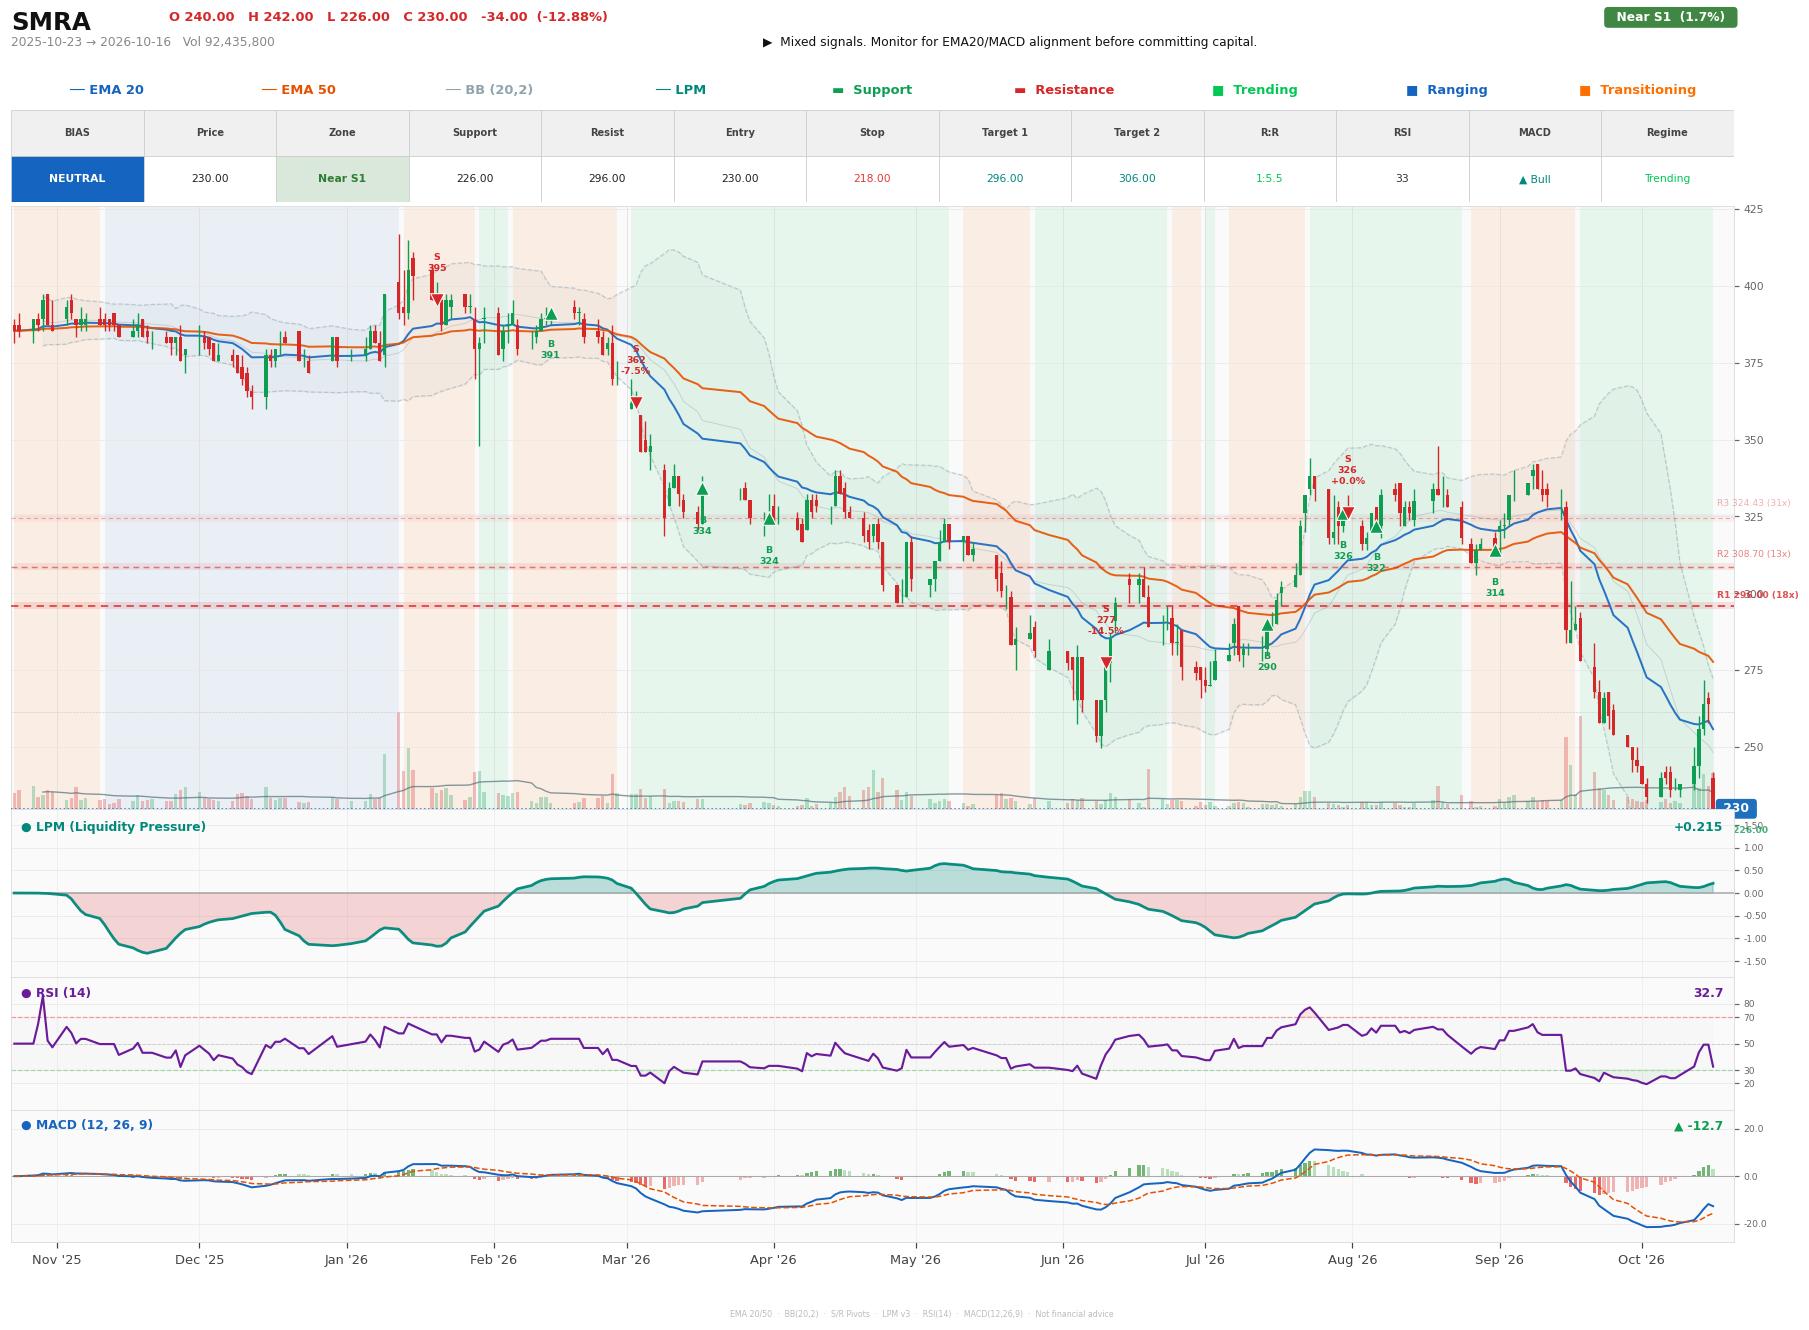Click the blue dot beside MACD (12, 26, 9)
The height and width of the screenshot is (1330, 1809).
pyautogui.click(x=26, y=1125)
